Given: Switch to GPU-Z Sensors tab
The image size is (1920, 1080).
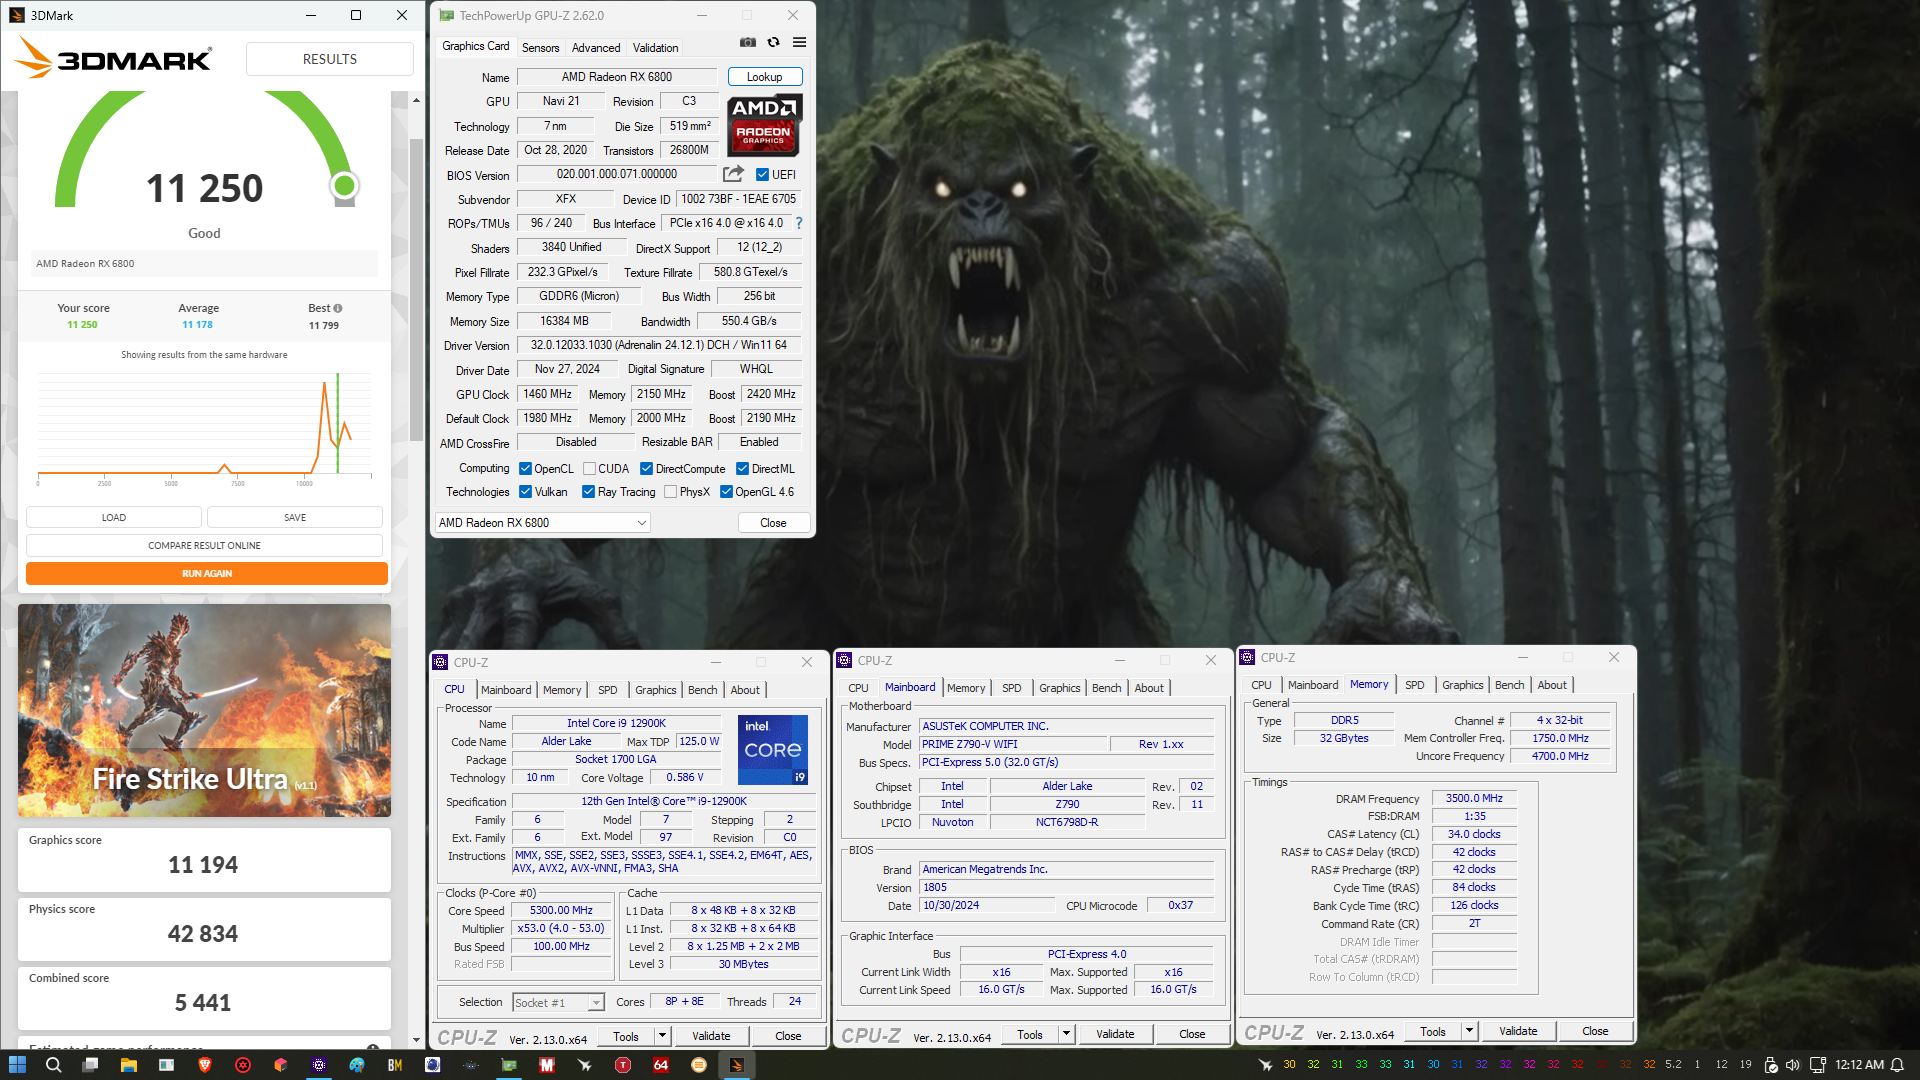Looking at the screenshot, I should [x=540, y=47].
